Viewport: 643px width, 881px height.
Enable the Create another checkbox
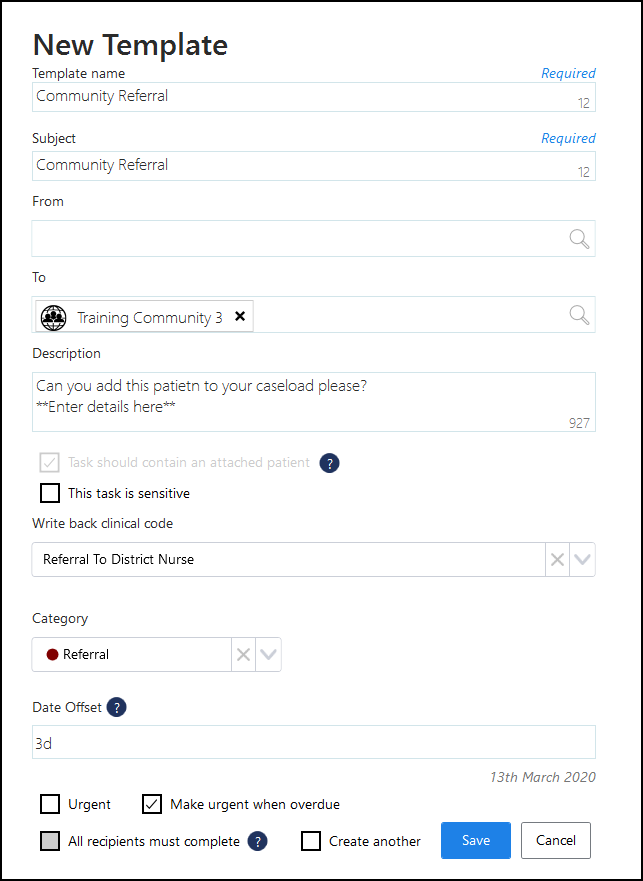[x=311, y=841]
